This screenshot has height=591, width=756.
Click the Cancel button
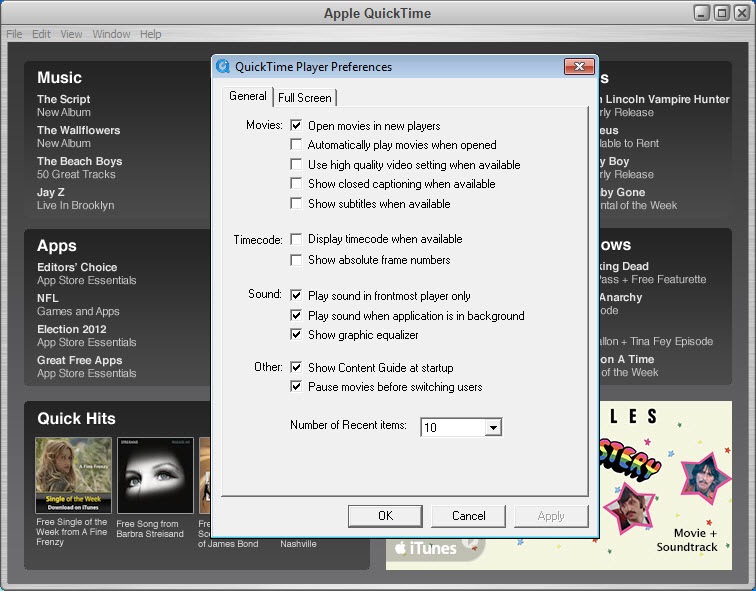468,516
